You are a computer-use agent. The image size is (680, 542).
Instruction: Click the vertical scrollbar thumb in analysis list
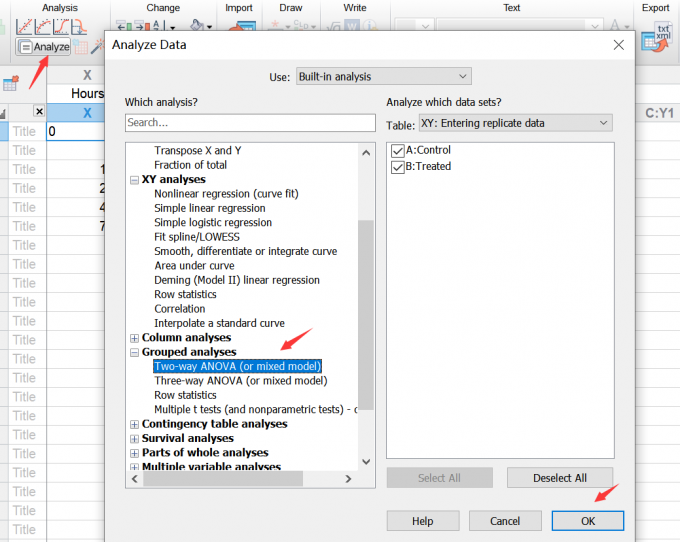tap(366, 315)
